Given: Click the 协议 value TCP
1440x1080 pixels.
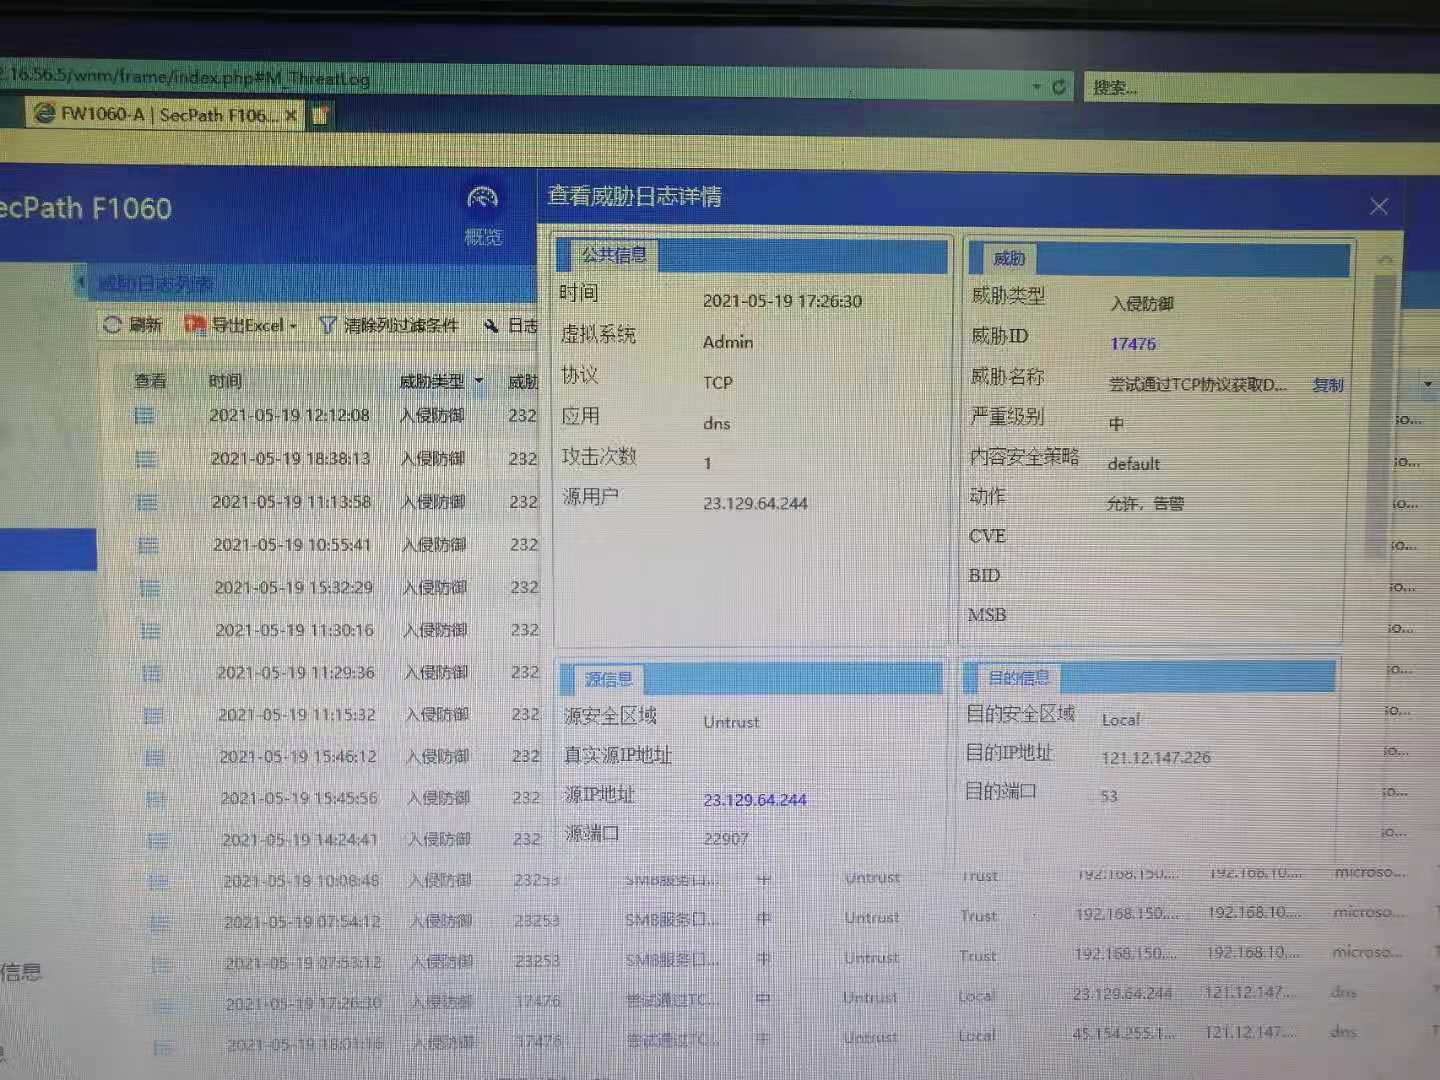Looking at the screenshot, I should click(718, 383).
